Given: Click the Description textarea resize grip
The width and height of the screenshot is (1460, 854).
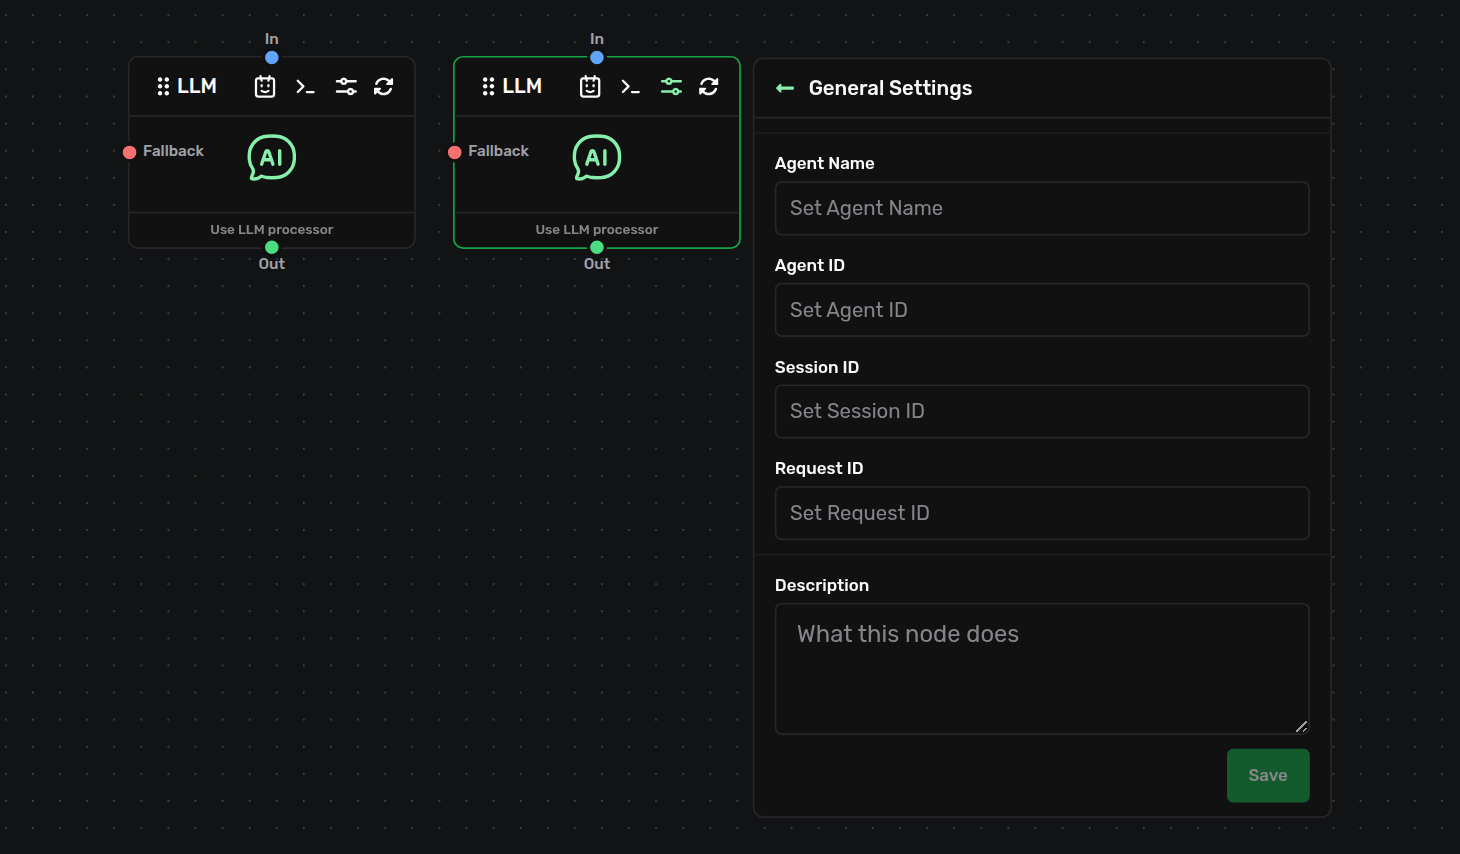Looking at the screenshot, I should tap(1301, 726).
